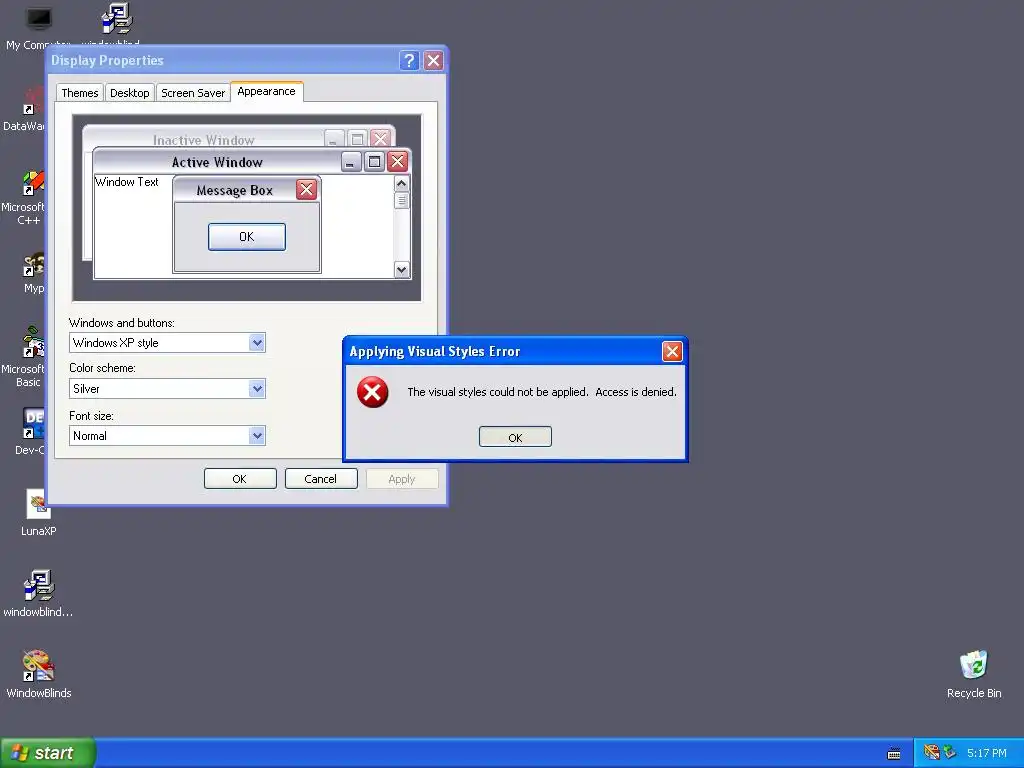Click the keyboard icon on the taskbar
This screenshot has width=1024, height=768.
(894, 754)
